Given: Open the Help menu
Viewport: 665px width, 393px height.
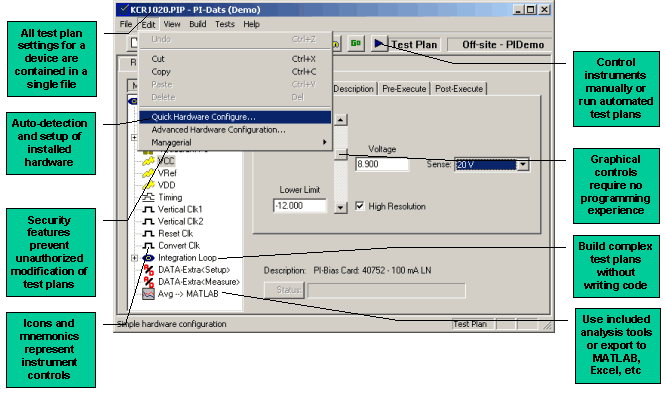Looking at the screenshot, I should click(251, 24).
